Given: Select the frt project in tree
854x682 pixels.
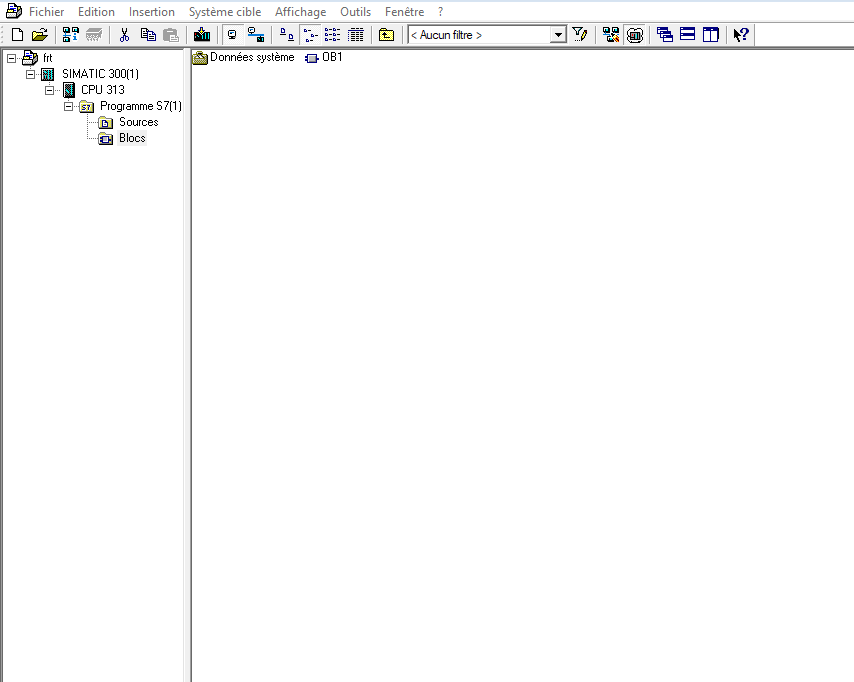Looking at the screenshot, I should (48, 58).
